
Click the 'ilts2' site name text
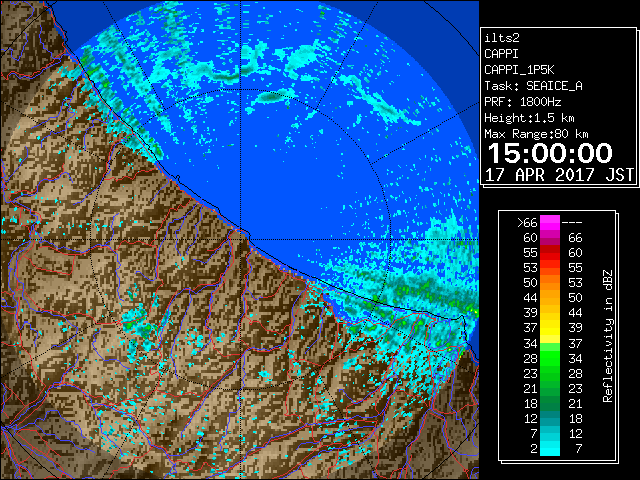tap(502, 38)
